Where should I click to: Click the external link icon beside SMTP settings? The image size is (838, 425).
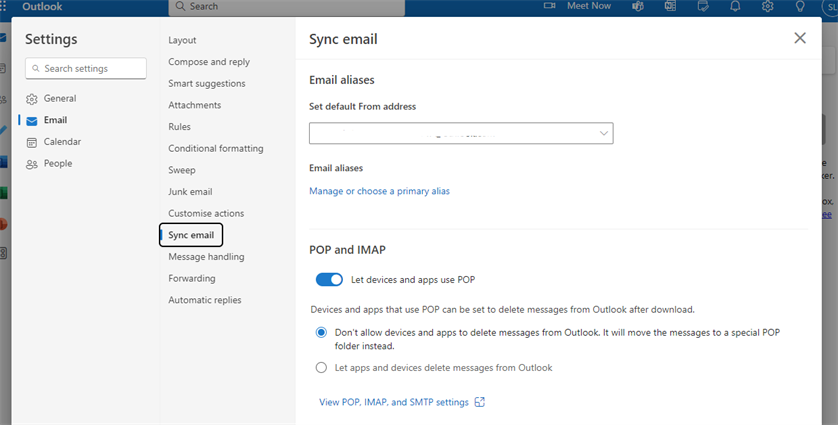click(480, 402)
